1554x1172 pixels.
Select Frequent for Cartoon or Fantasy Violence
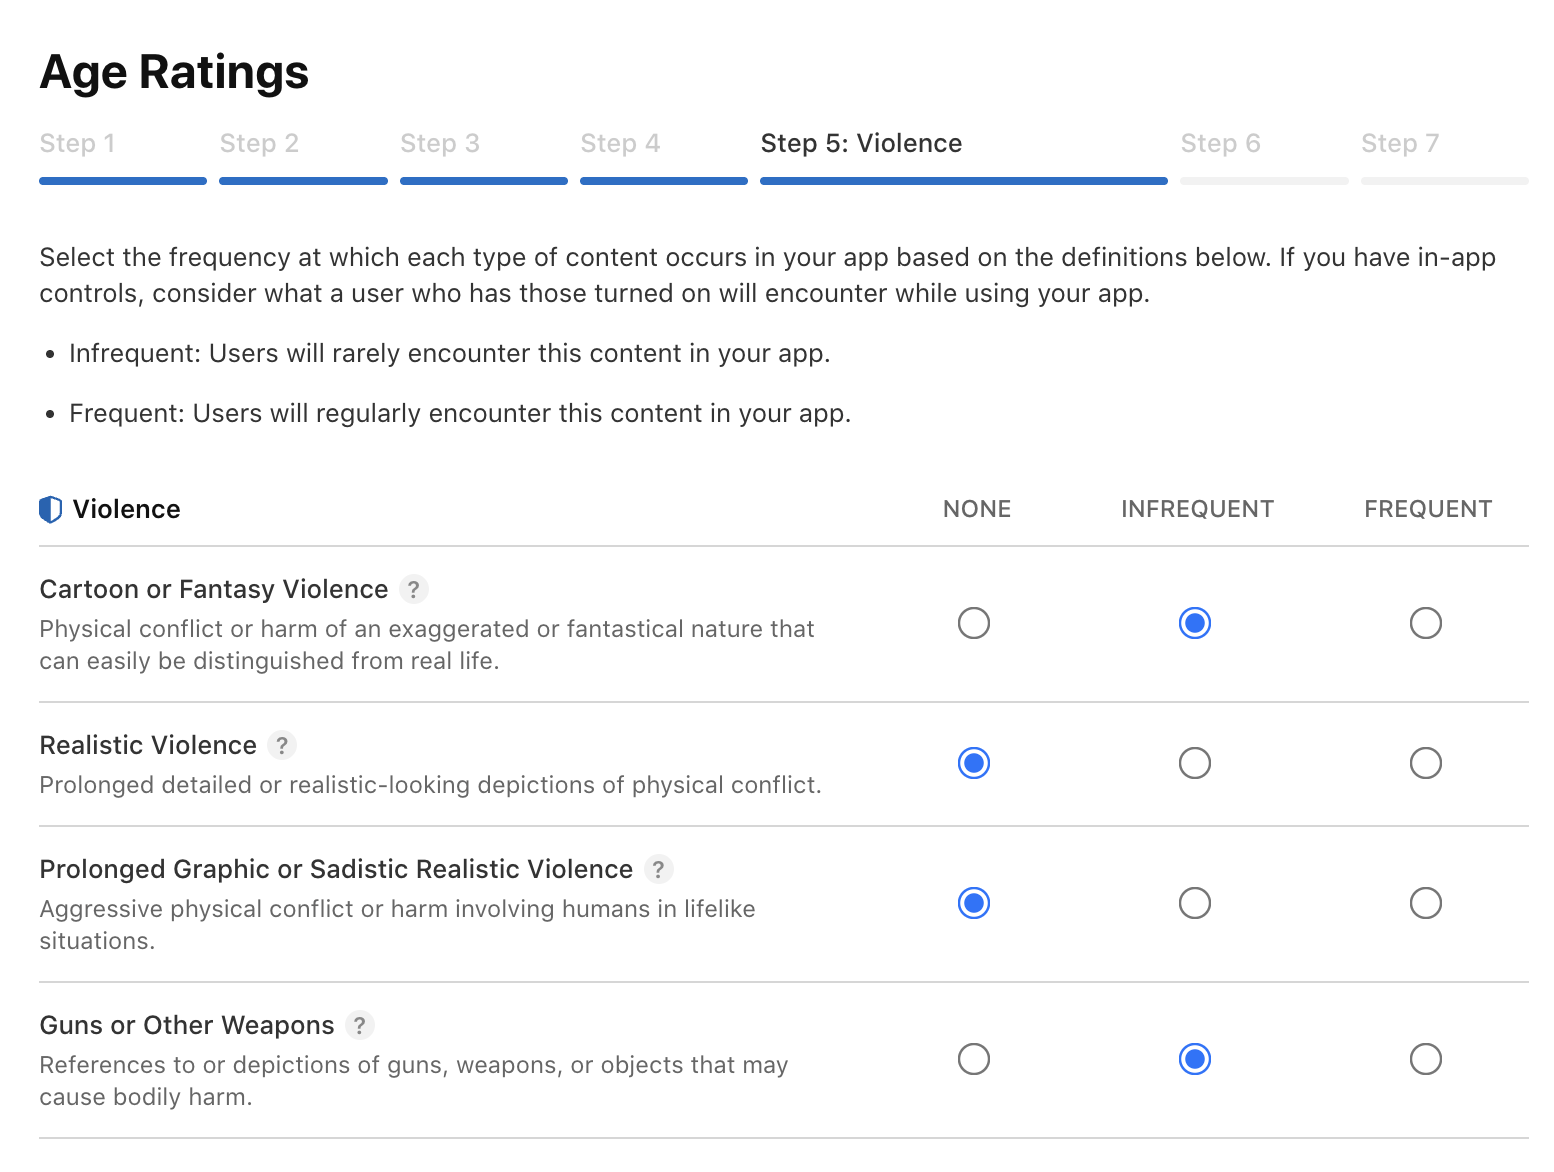[x=1426, y=623]
